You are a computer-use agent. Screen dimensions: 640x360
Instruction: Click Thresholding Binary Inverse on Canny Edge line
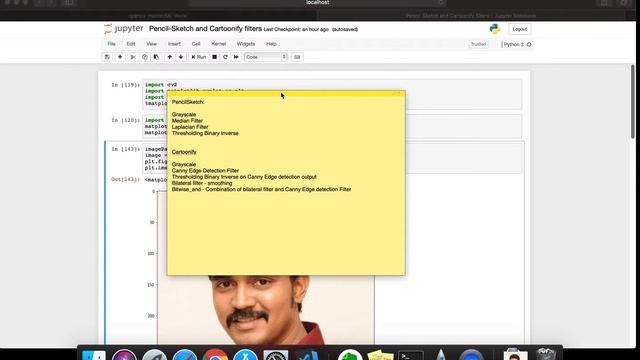(244, 177)
